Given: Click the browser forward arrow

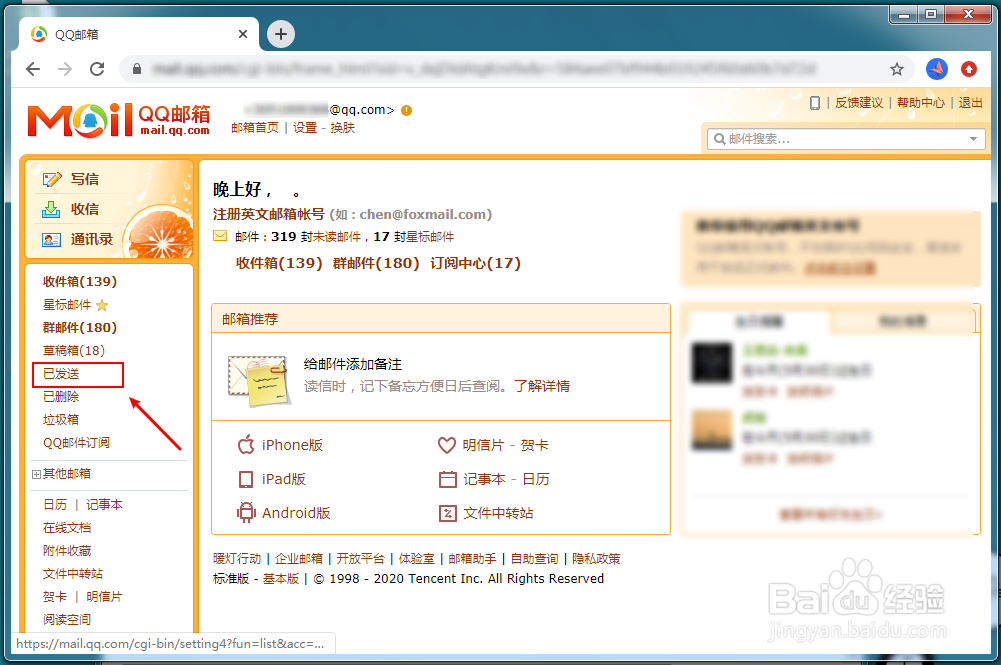Looking at the screenshot, I should tap(65, 69).
